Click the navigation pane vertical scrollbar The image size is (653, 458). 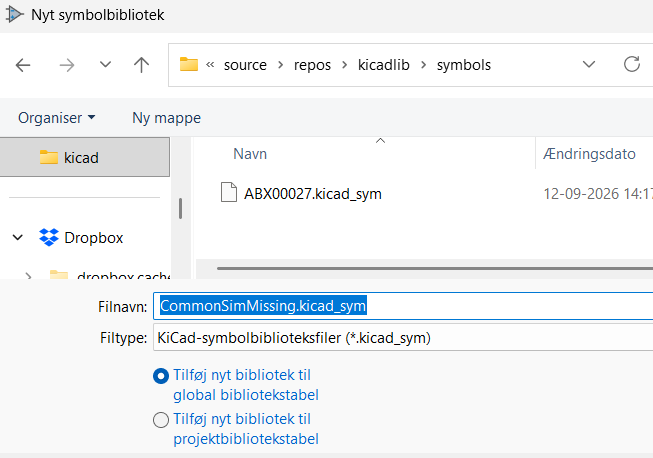[x=180, y=208]
